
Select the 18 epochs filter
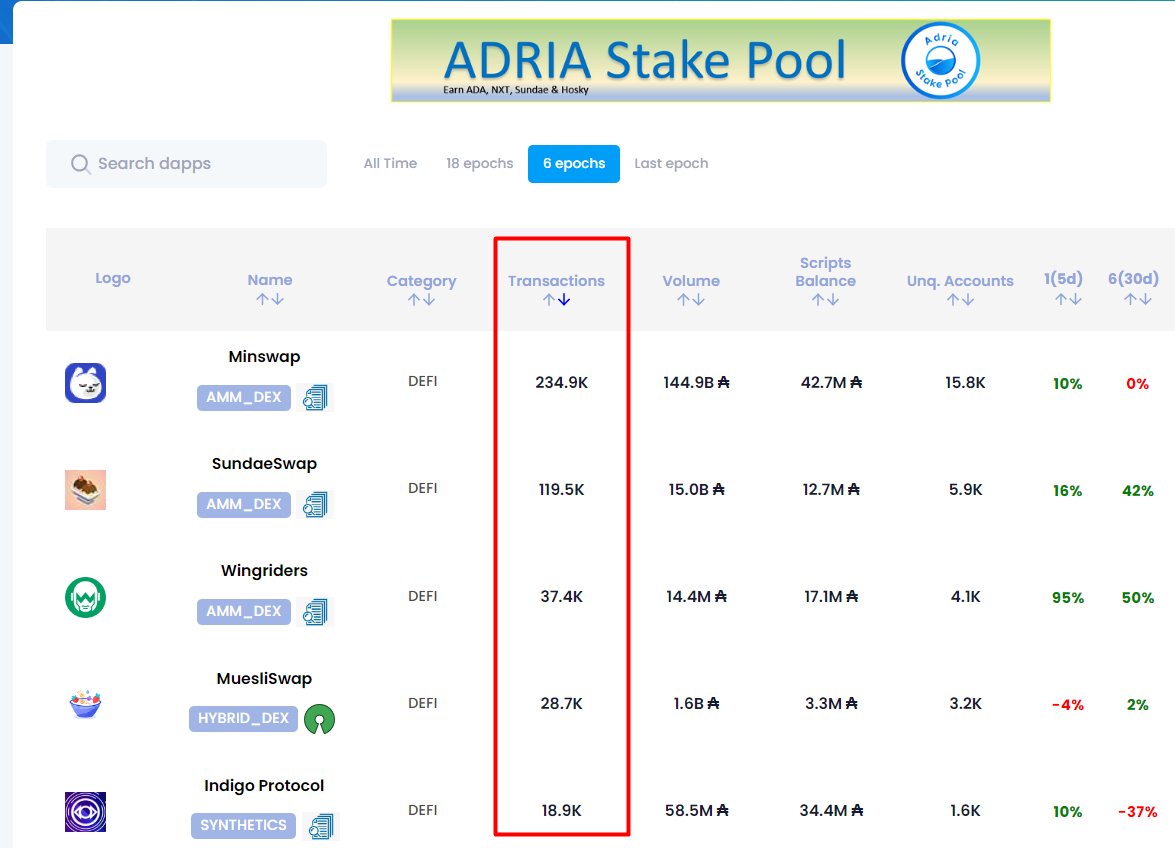[480, 163]
